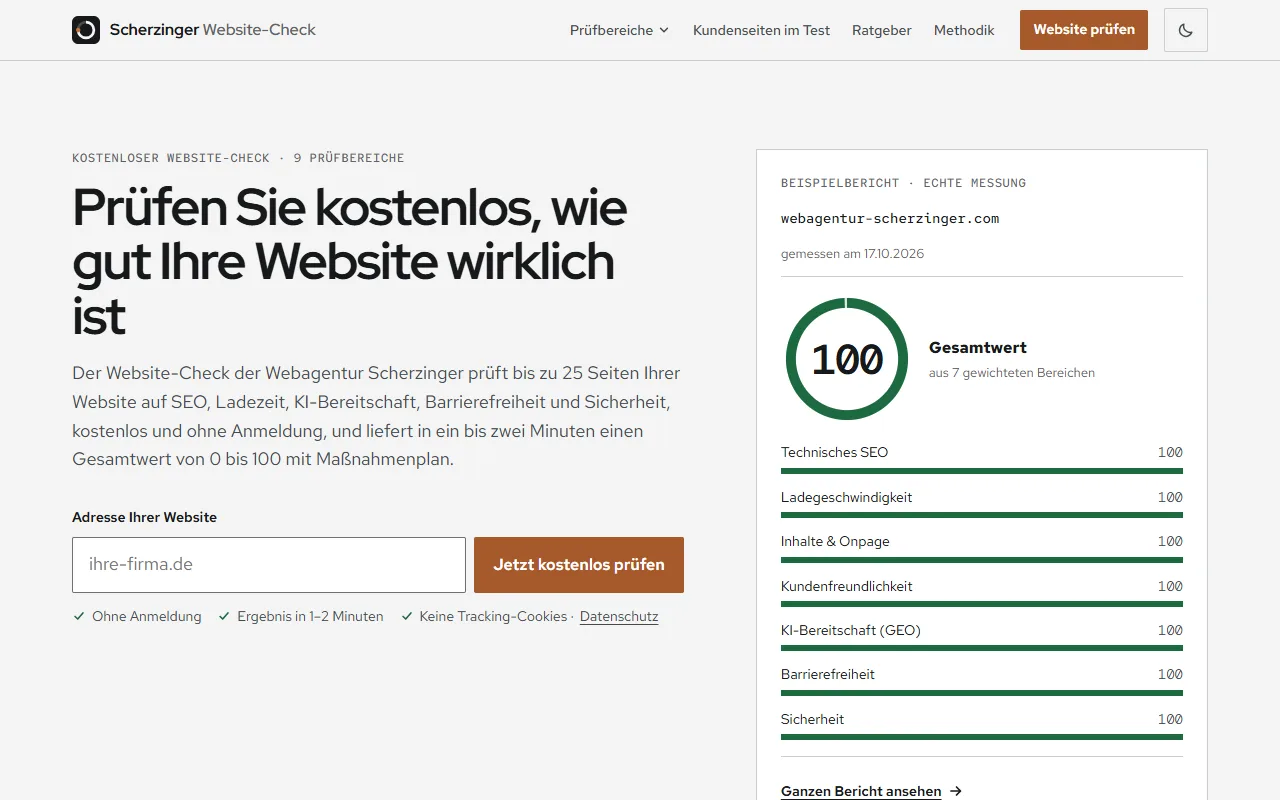Click the Adresse Ihrer Website label
1280x800 pixels.
(x=144, y=517)
